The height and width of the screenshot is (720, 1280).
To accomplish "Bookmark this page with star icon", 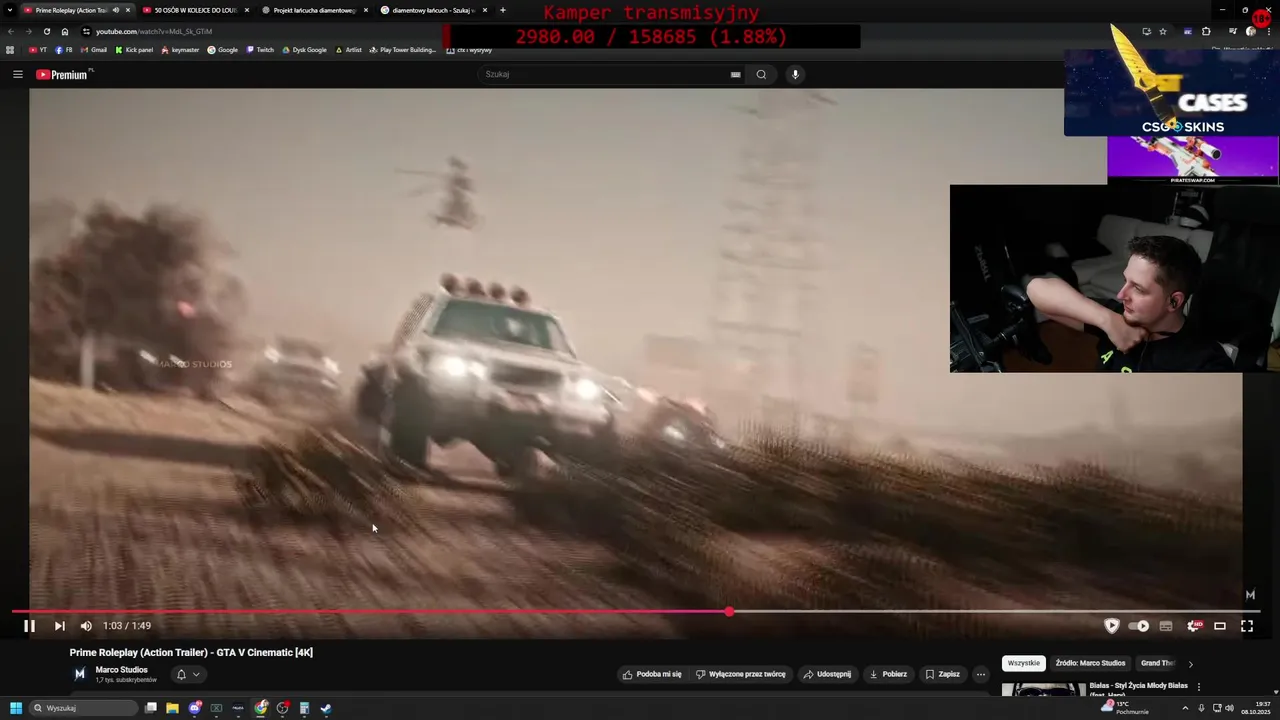I will [1162, 31].
